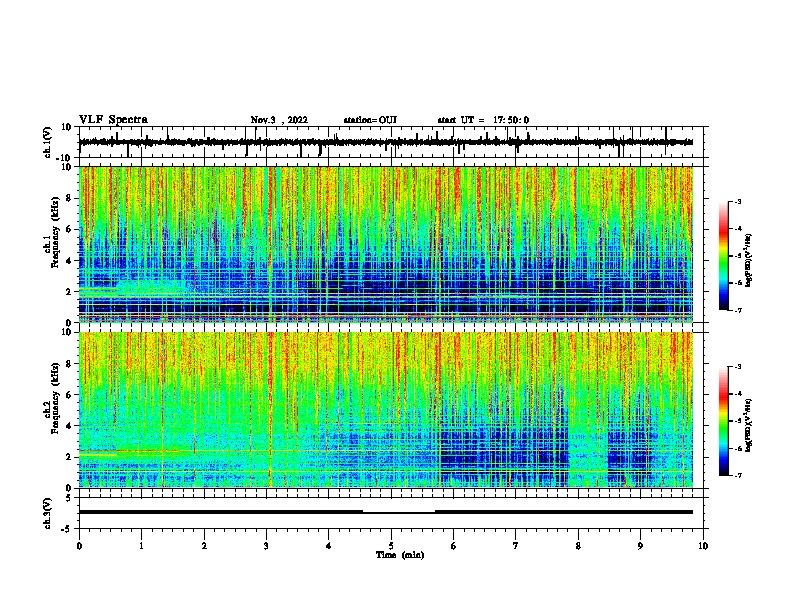Click the ch.2 color scale log(PSD) label

click(x=749, y=425)
